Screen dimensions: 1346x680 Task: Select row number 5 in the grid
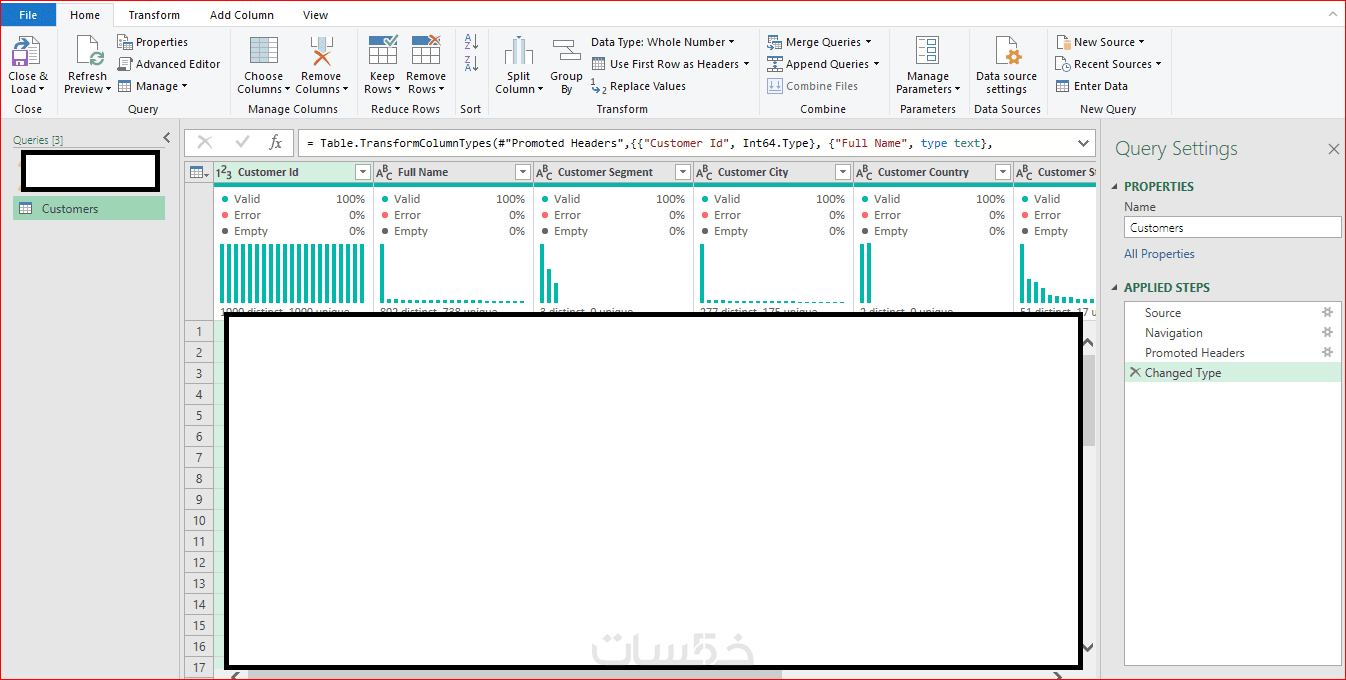pos(199,415)
